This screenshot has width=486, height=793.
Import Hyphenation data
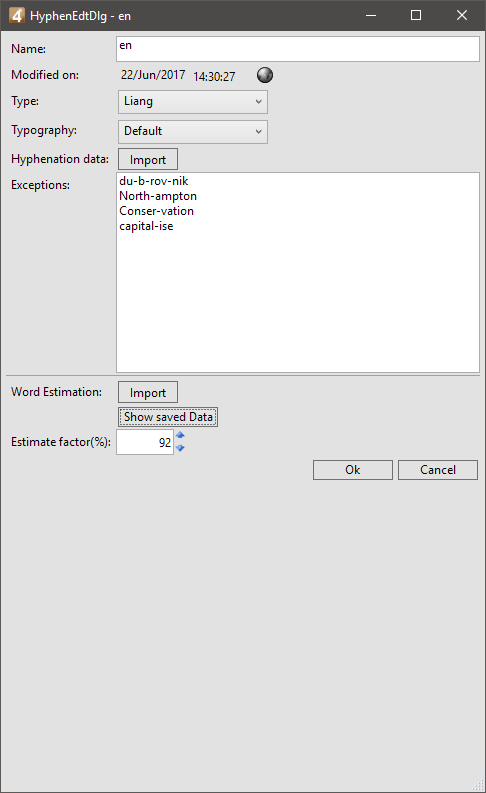[x=148, y=159]
